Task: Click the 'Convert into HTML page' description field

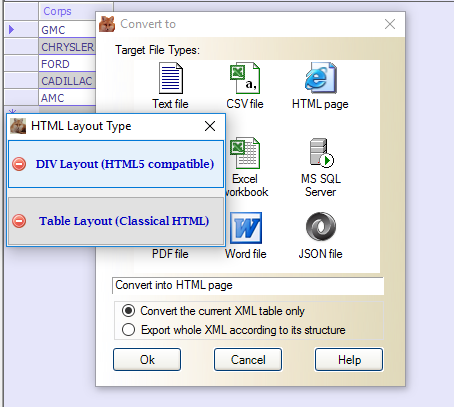Action: [x=248, y=286]
